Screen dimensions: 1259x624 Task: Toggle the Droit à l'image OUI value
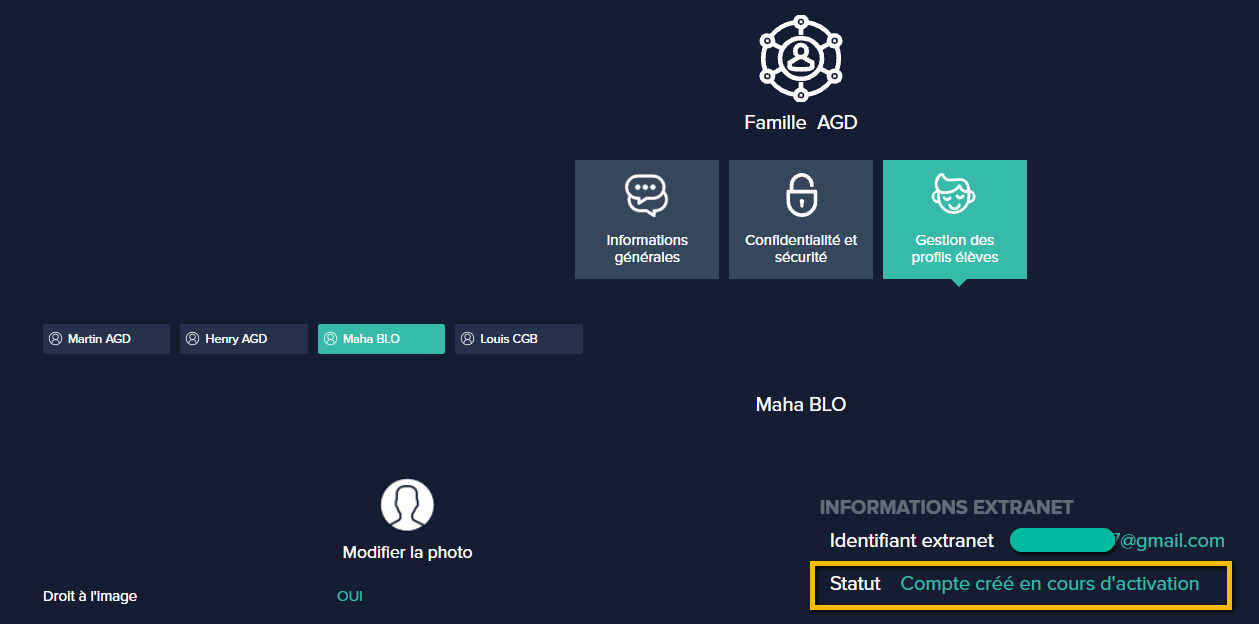pos(350,596)
